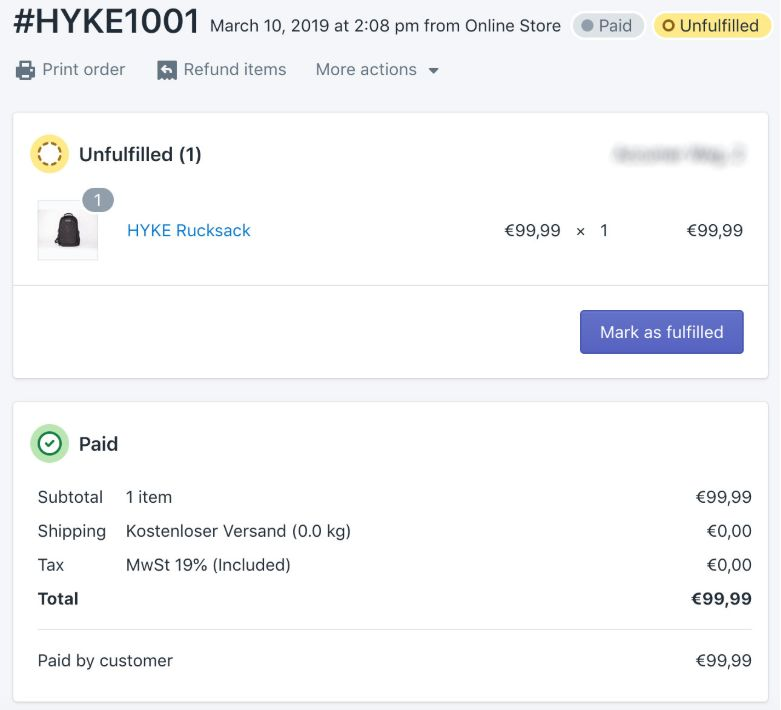Image resolution: width=781 pixels, height=710 pixels.
Task: Click the yellow Unfulfilled status circle icon
Action: pyautogui.click(x=49, y=154)
